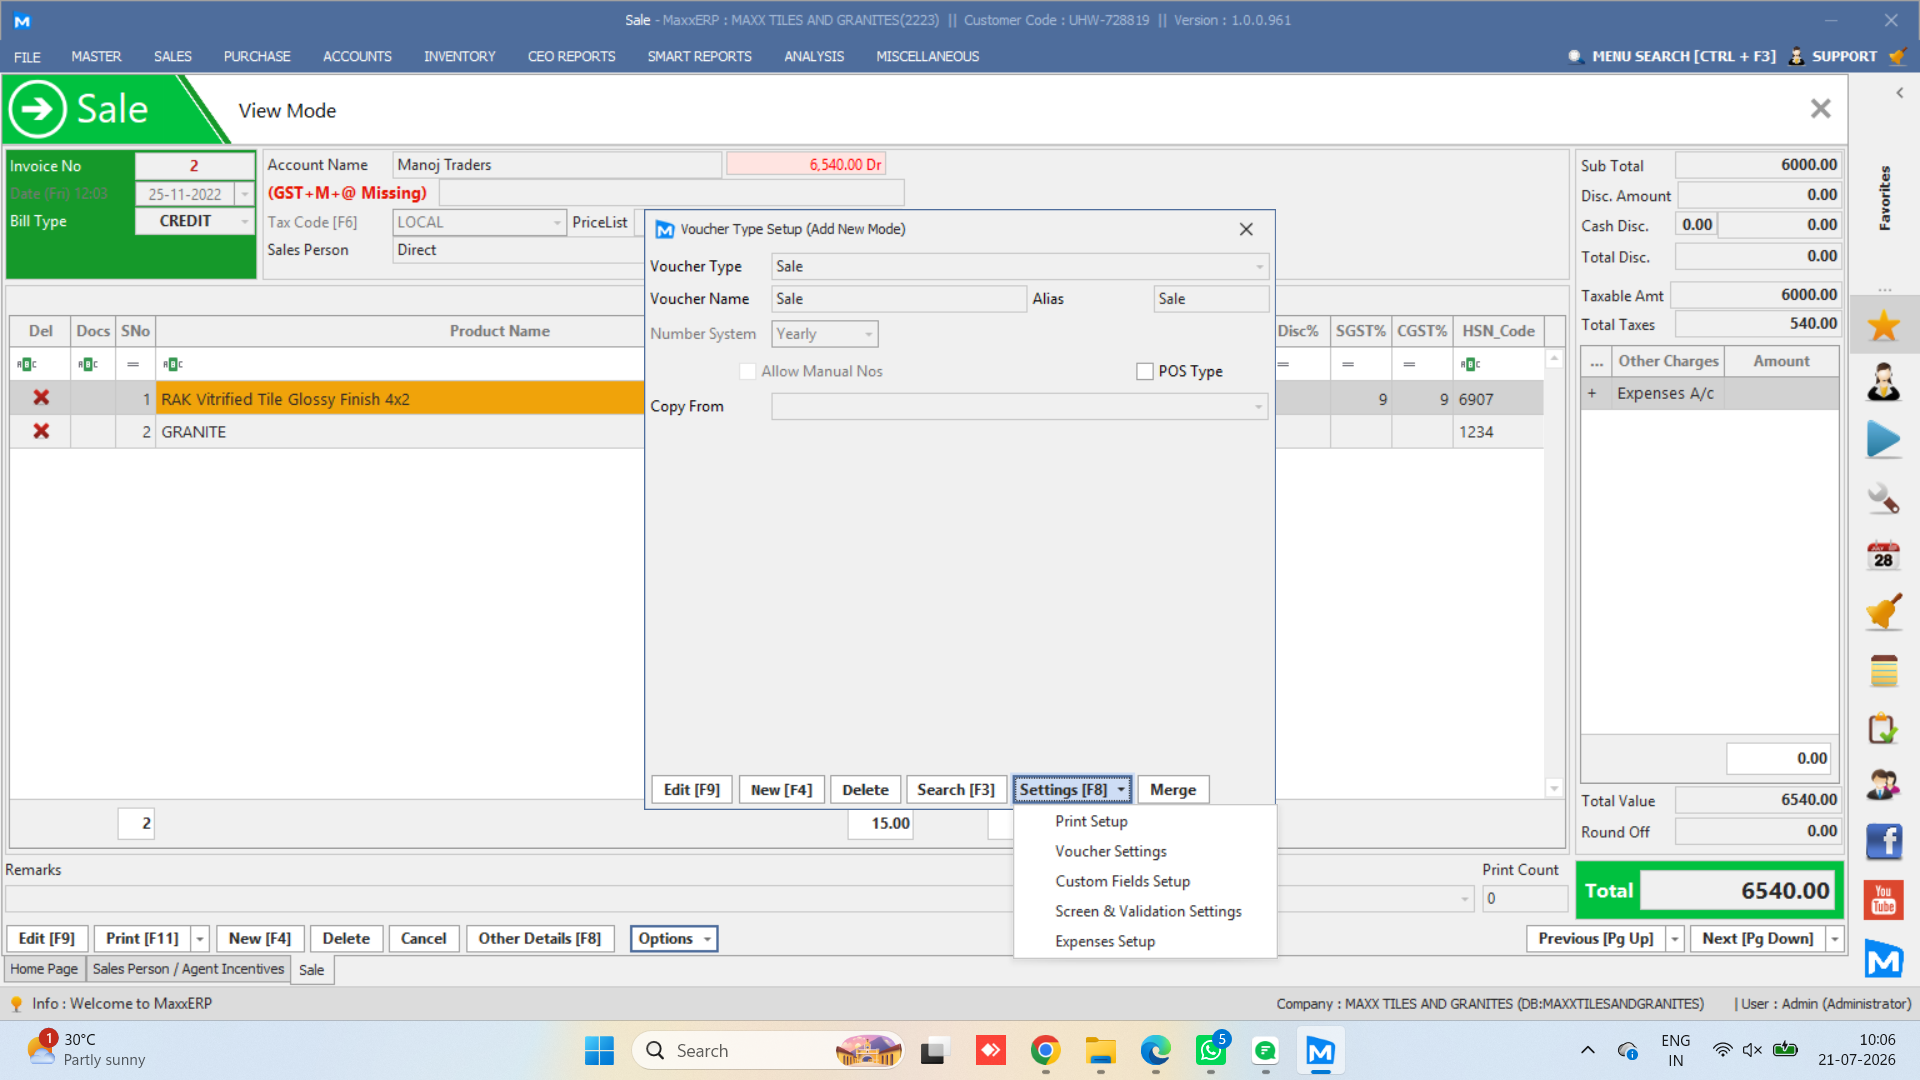Open Microsoft Edge from the taskbar
This screenshot has width=1920, height=1080.
[x=1155, y=1050]
